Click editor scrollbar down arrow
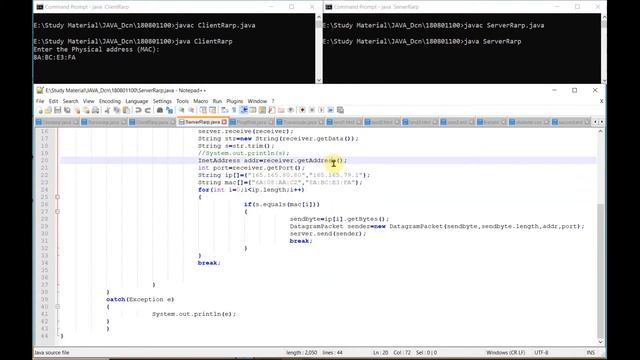 [x=600, y=342]
